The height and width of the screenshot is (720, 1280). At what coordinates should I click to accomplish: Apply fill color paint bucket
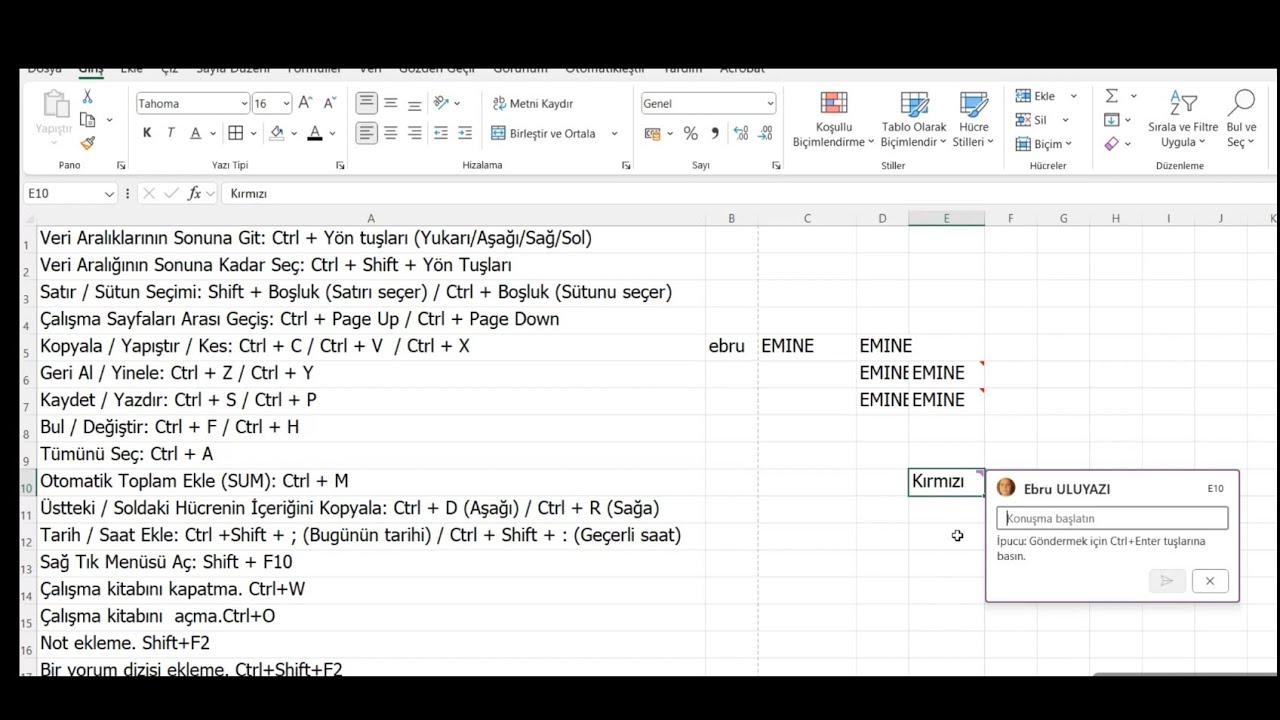click(277, 133)
